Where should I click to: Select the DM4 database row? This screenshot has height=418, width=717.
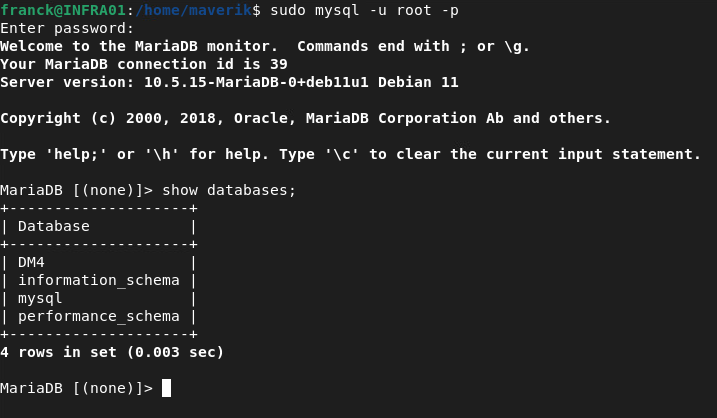31,262
